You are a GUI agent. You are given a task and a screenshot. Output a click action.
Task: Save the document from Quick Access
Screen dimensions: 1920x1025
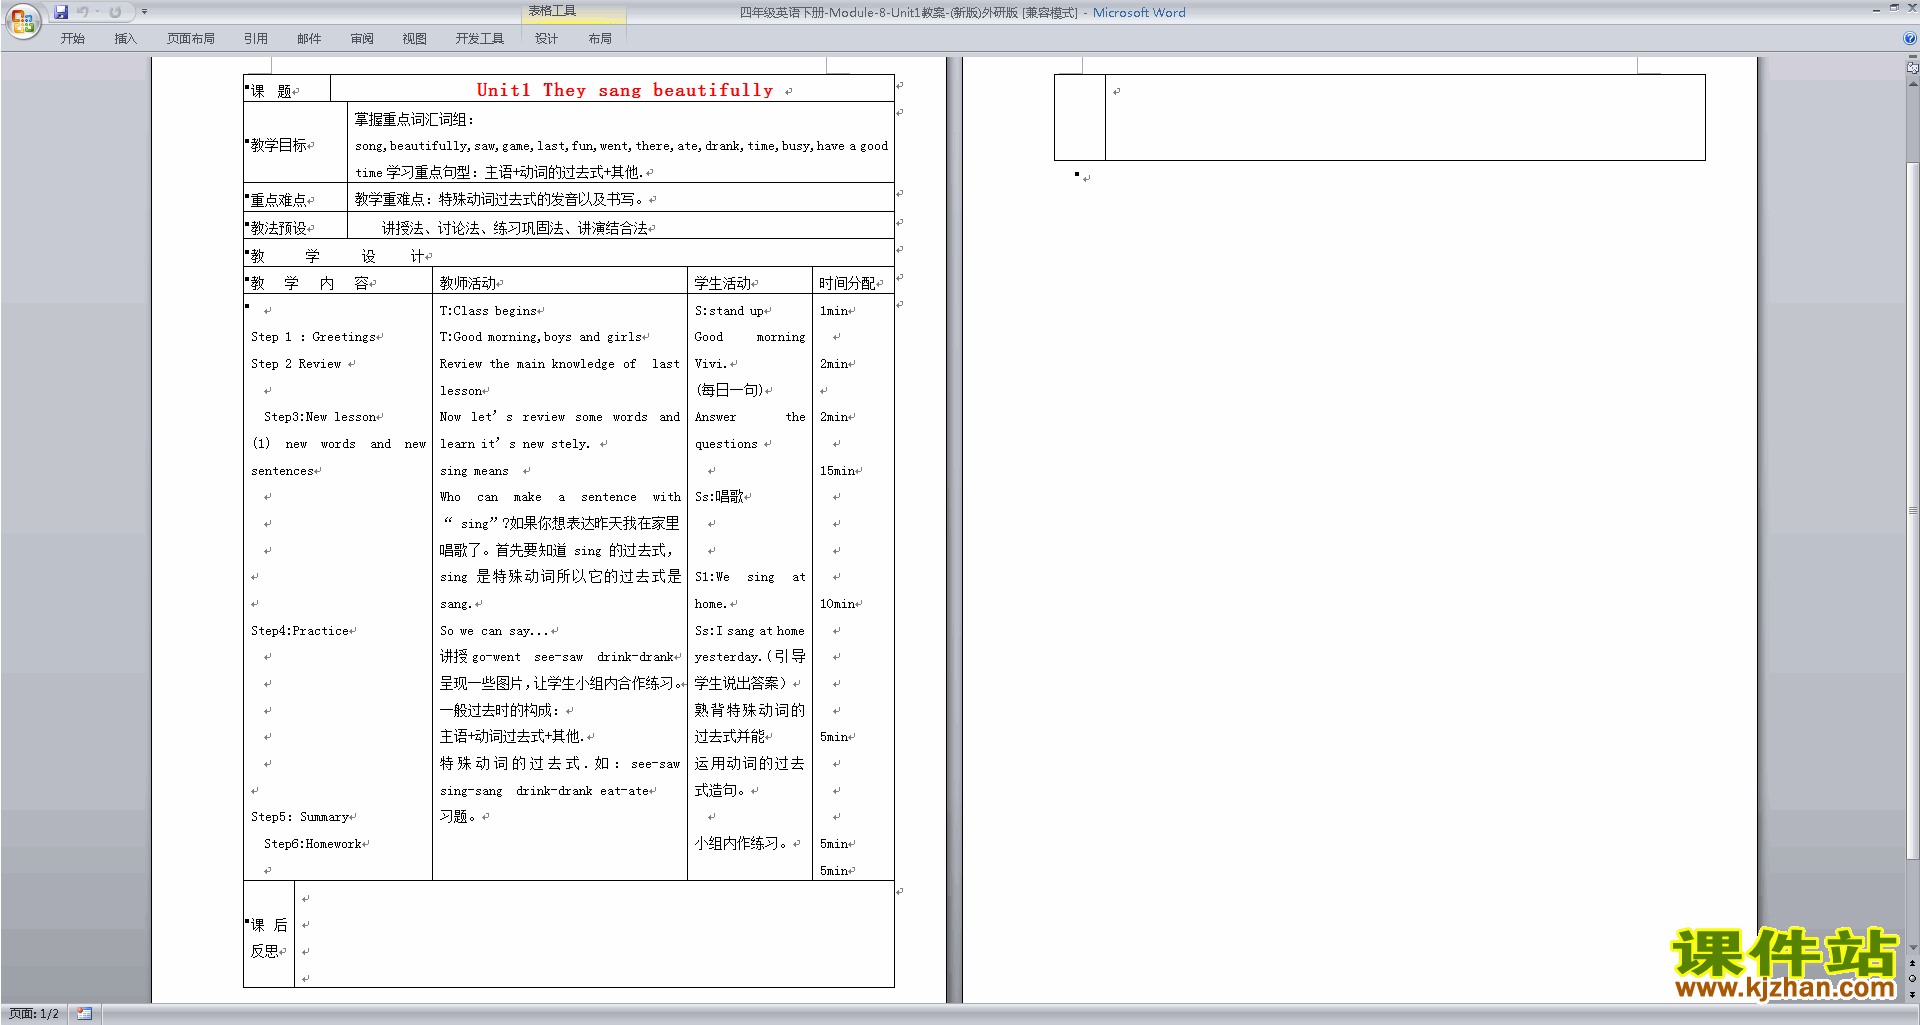coord(61,12)
